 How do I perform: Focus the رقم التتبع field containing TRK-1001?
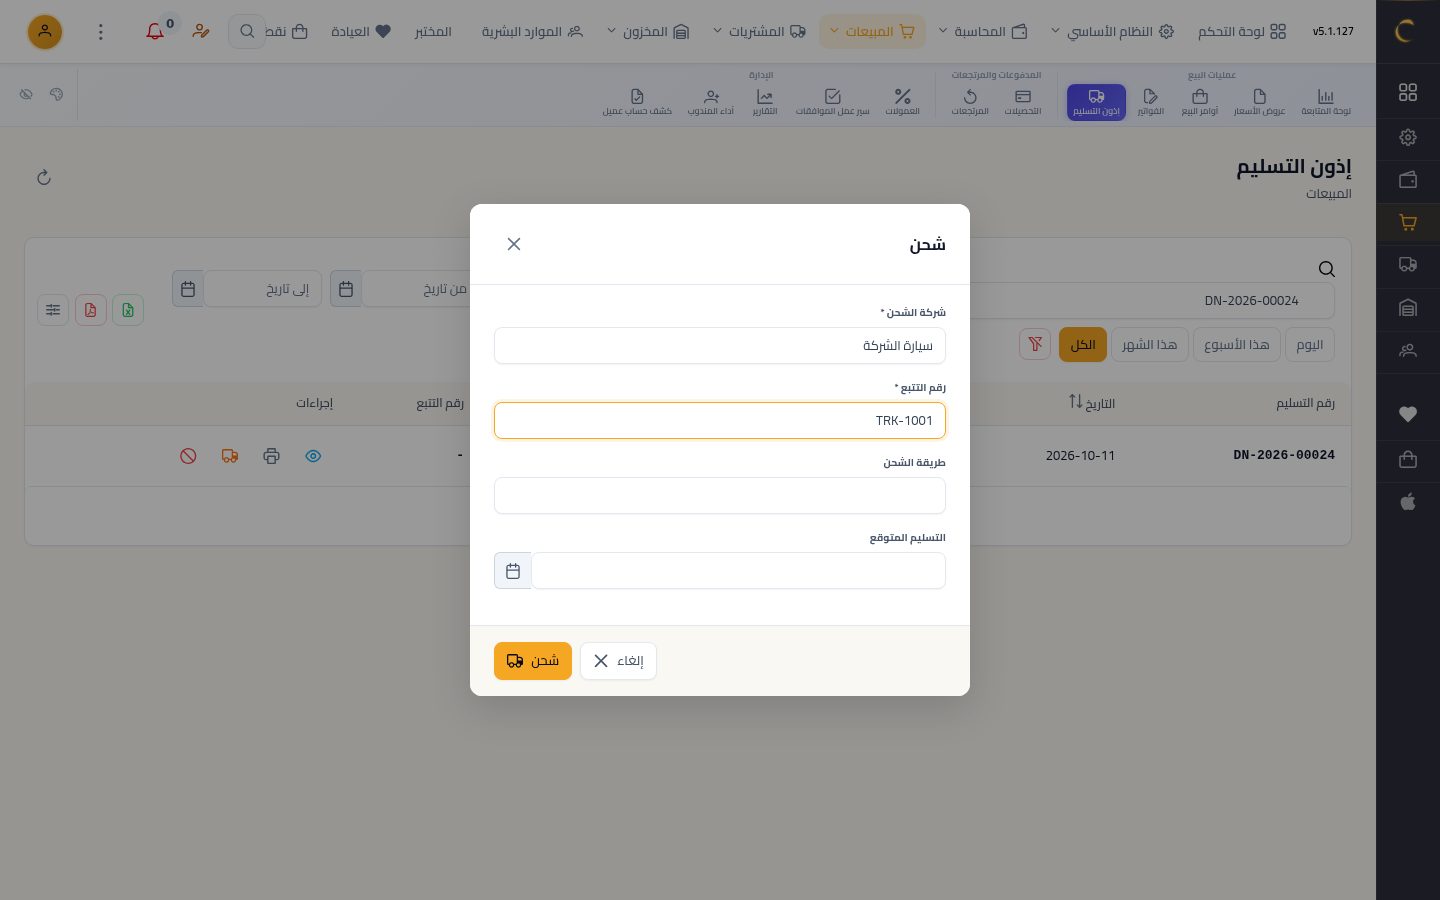[x=720, y=421]
